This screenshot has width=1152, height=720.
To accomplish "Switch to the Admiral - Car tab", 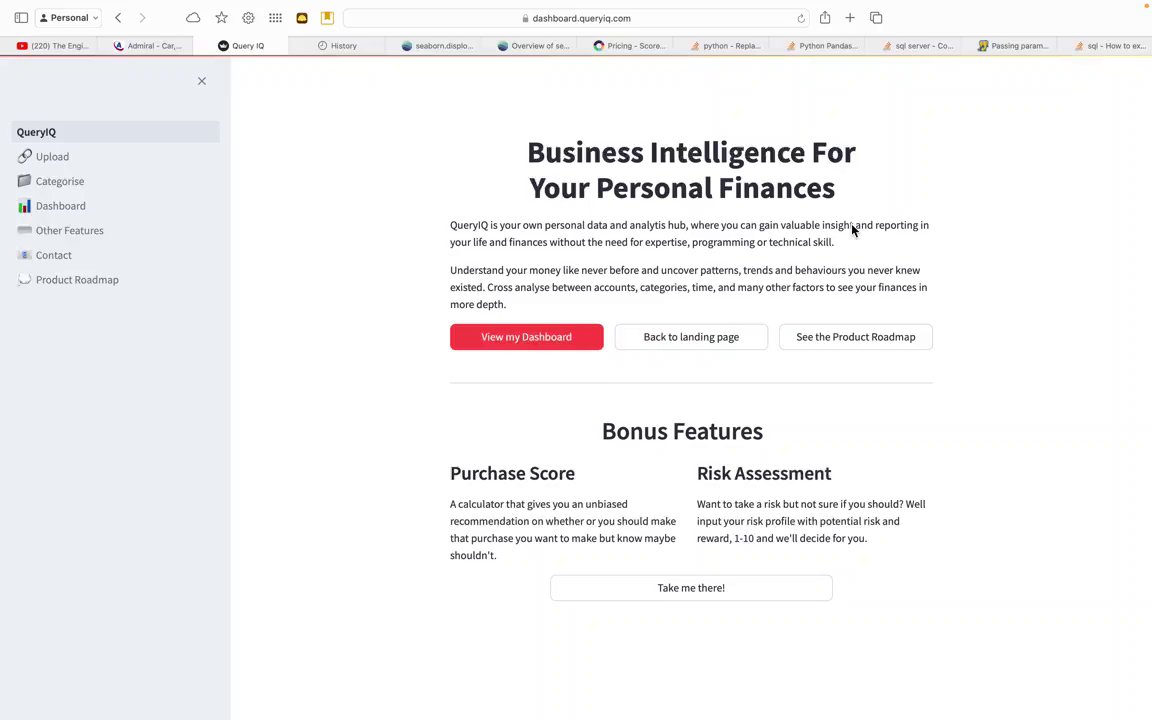I will click(147, 46).
